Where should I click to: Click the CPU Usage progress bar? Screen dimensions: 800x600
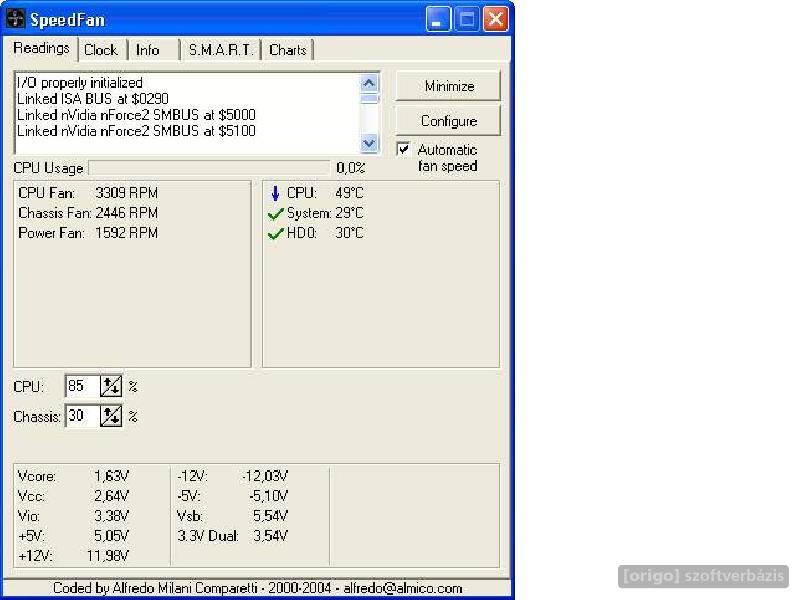point(209,168)
